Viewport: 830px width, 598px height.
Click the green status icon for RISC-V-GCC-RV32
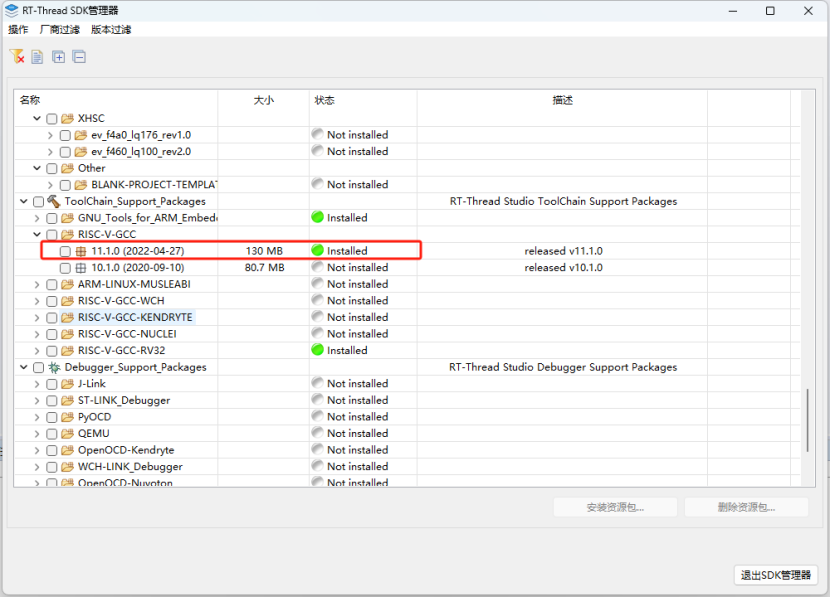317,350
